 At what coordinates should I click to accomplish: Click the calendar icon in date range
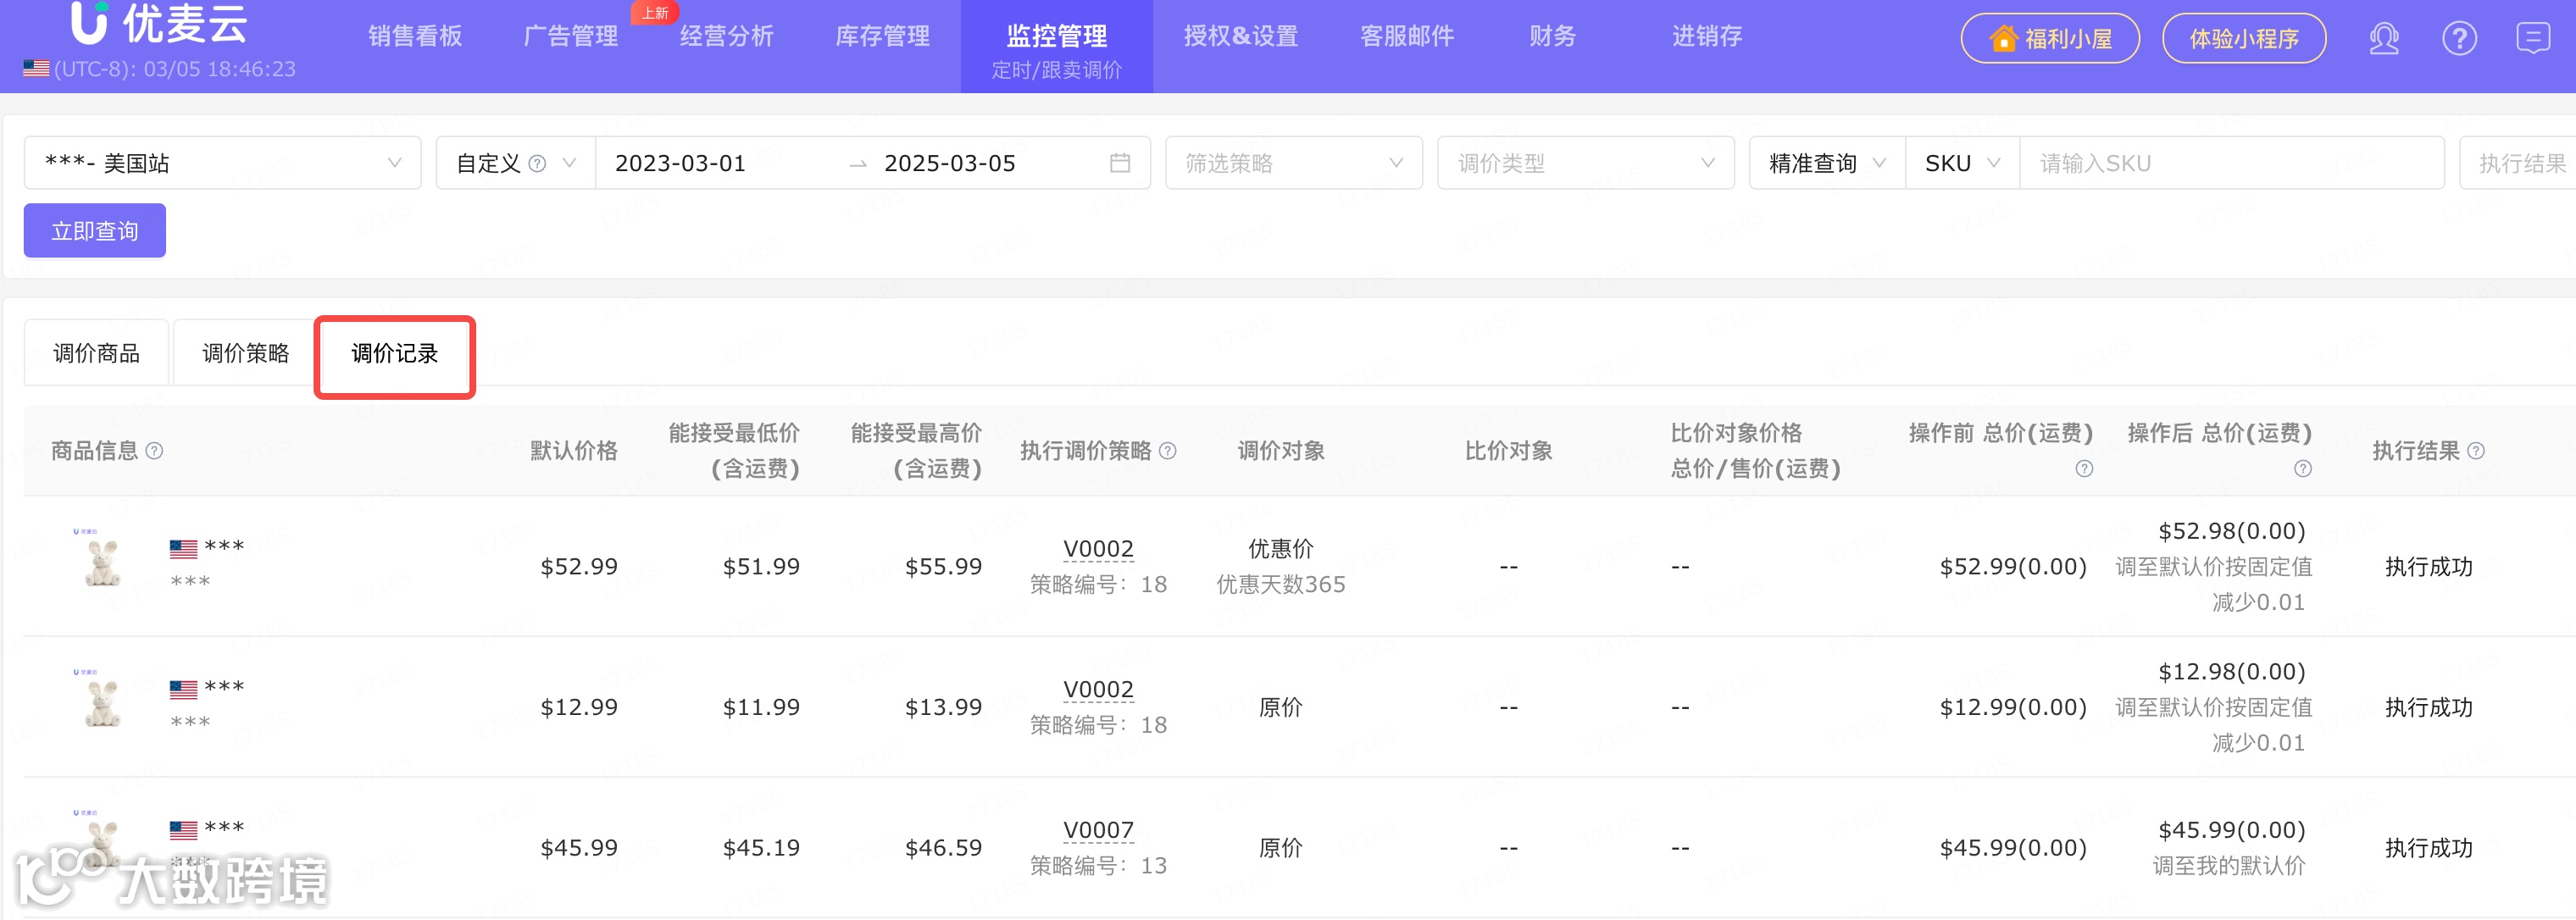pyautogui.click(x=1120, y=163)
